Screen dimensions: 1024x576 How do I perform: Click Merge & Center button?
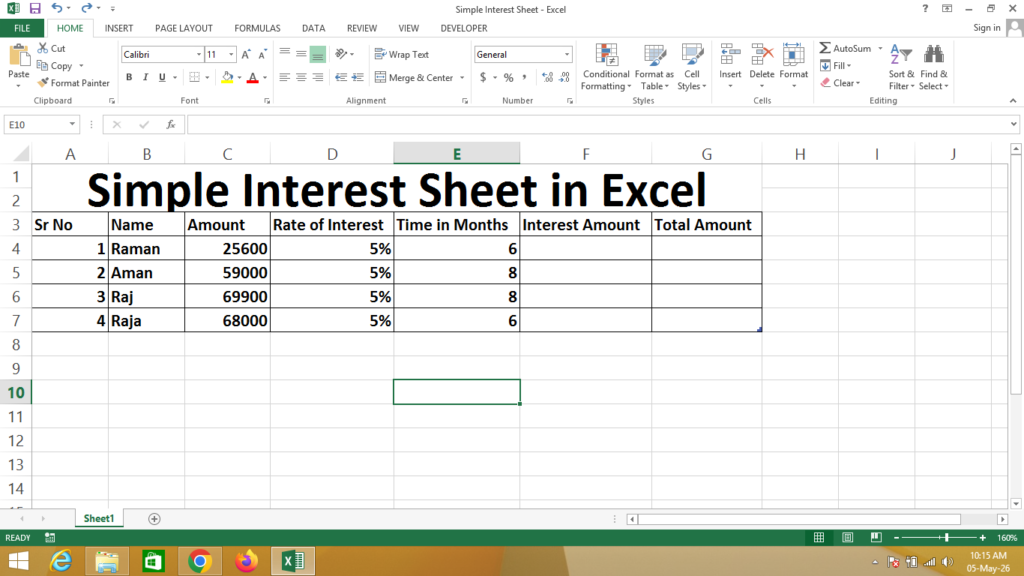tap(414, 78)
